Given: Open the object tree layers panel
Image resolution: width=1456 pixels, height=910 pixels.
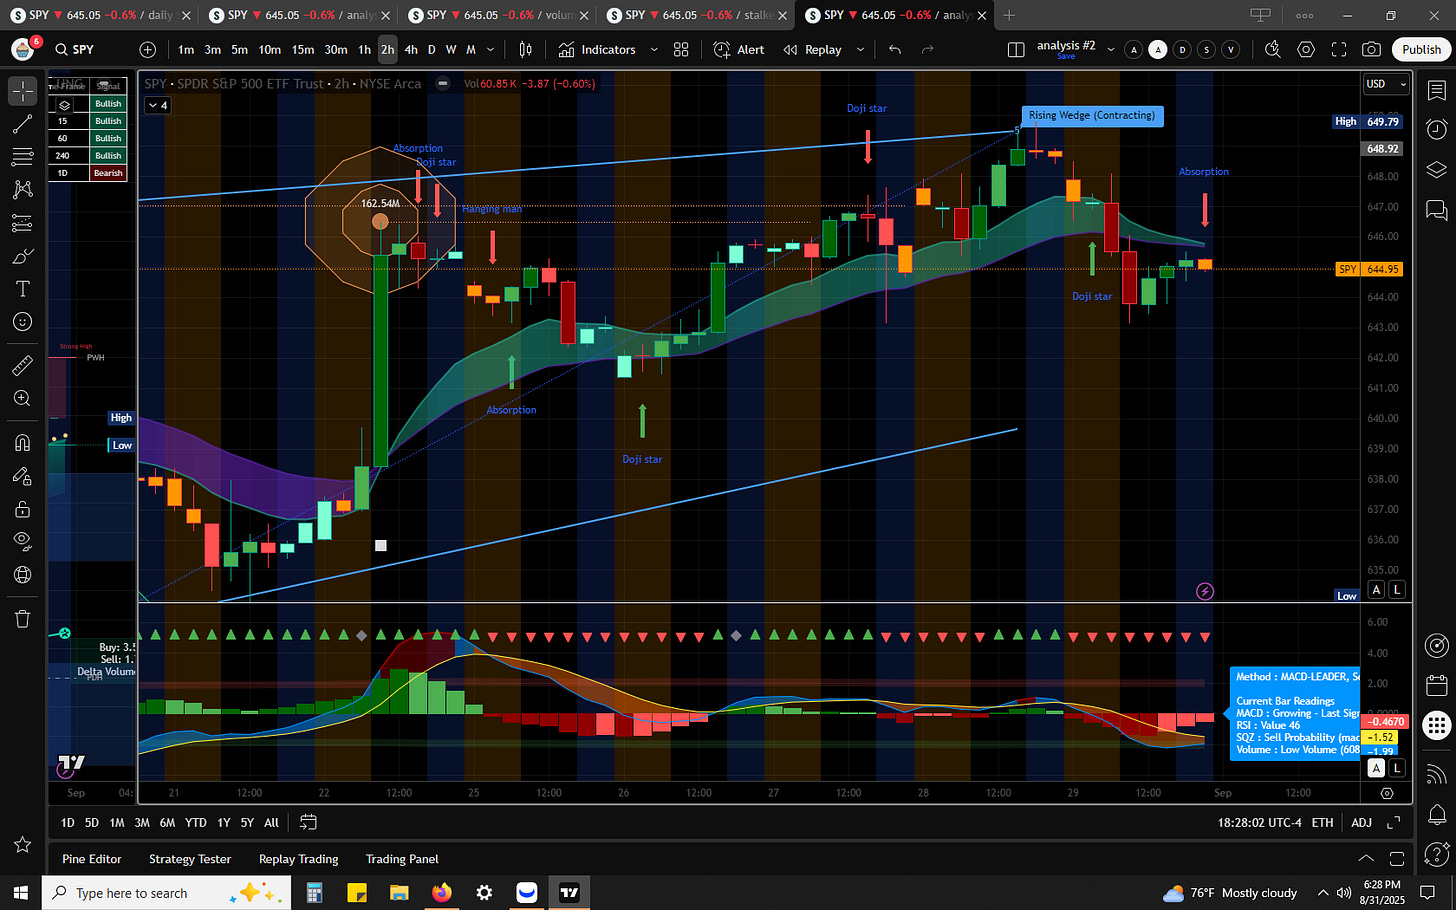Looking at the screenshot, I should [x=1437, y=169].
